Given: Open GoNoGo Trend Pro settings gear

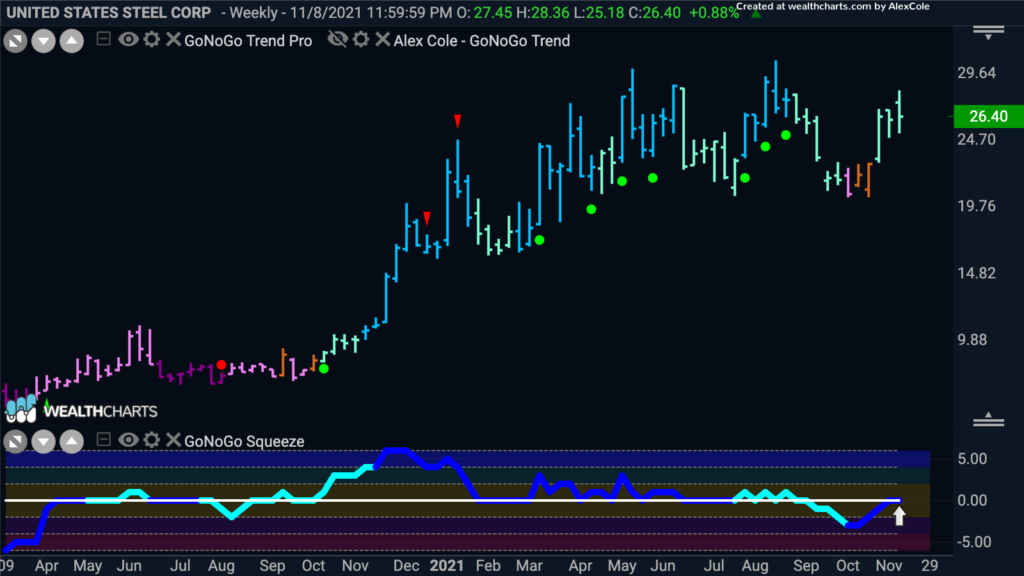Looking at the screenshot, I should click(x=152, y=40).
